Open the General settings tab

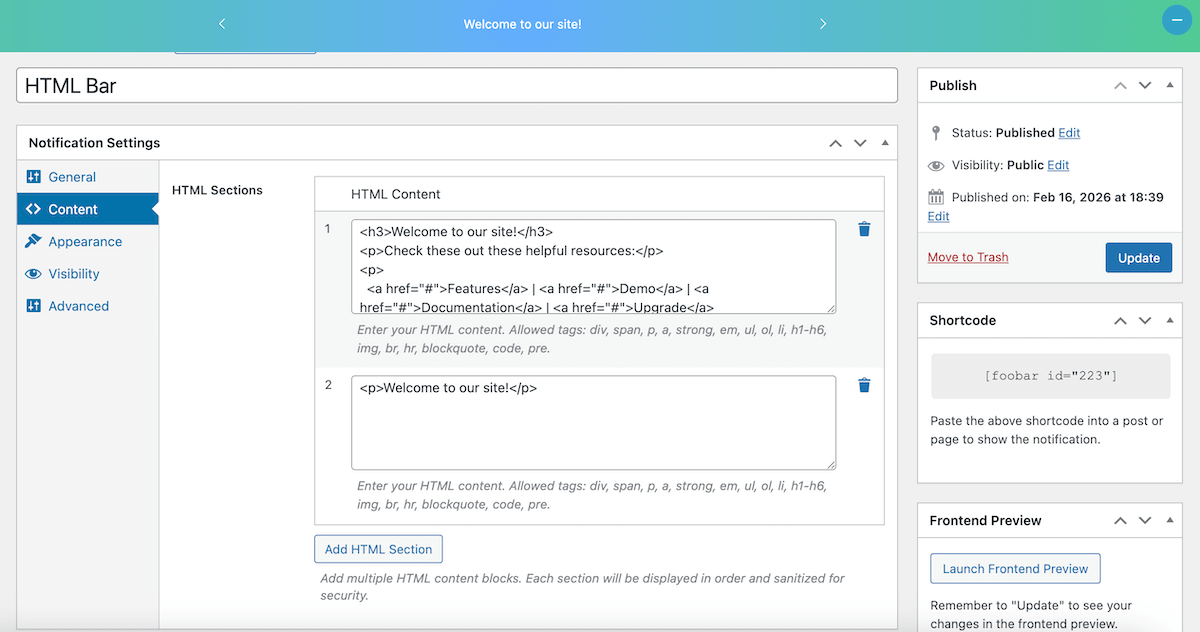click(x=72, y=177)
